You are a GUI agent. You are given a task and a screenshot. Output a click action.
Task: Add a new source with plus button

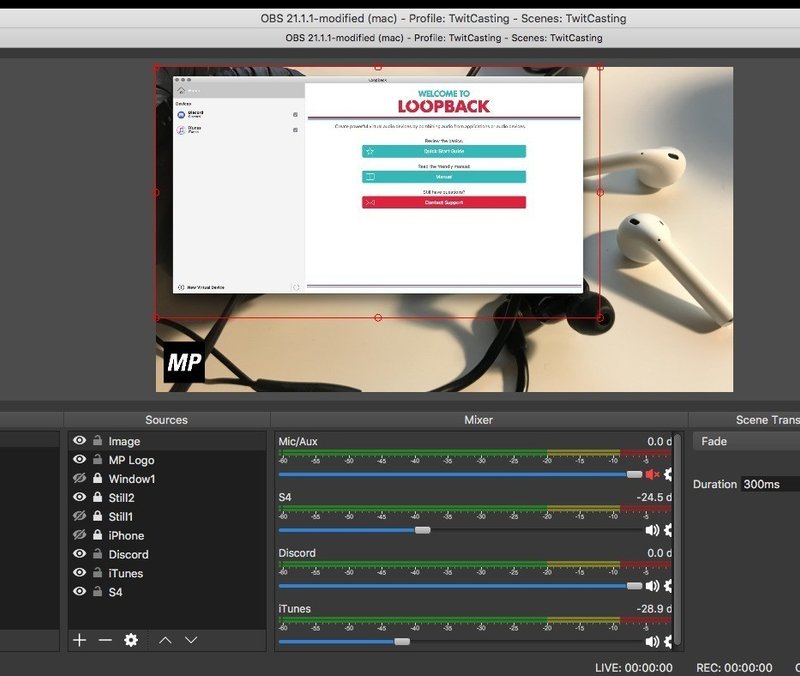[80, 640]
